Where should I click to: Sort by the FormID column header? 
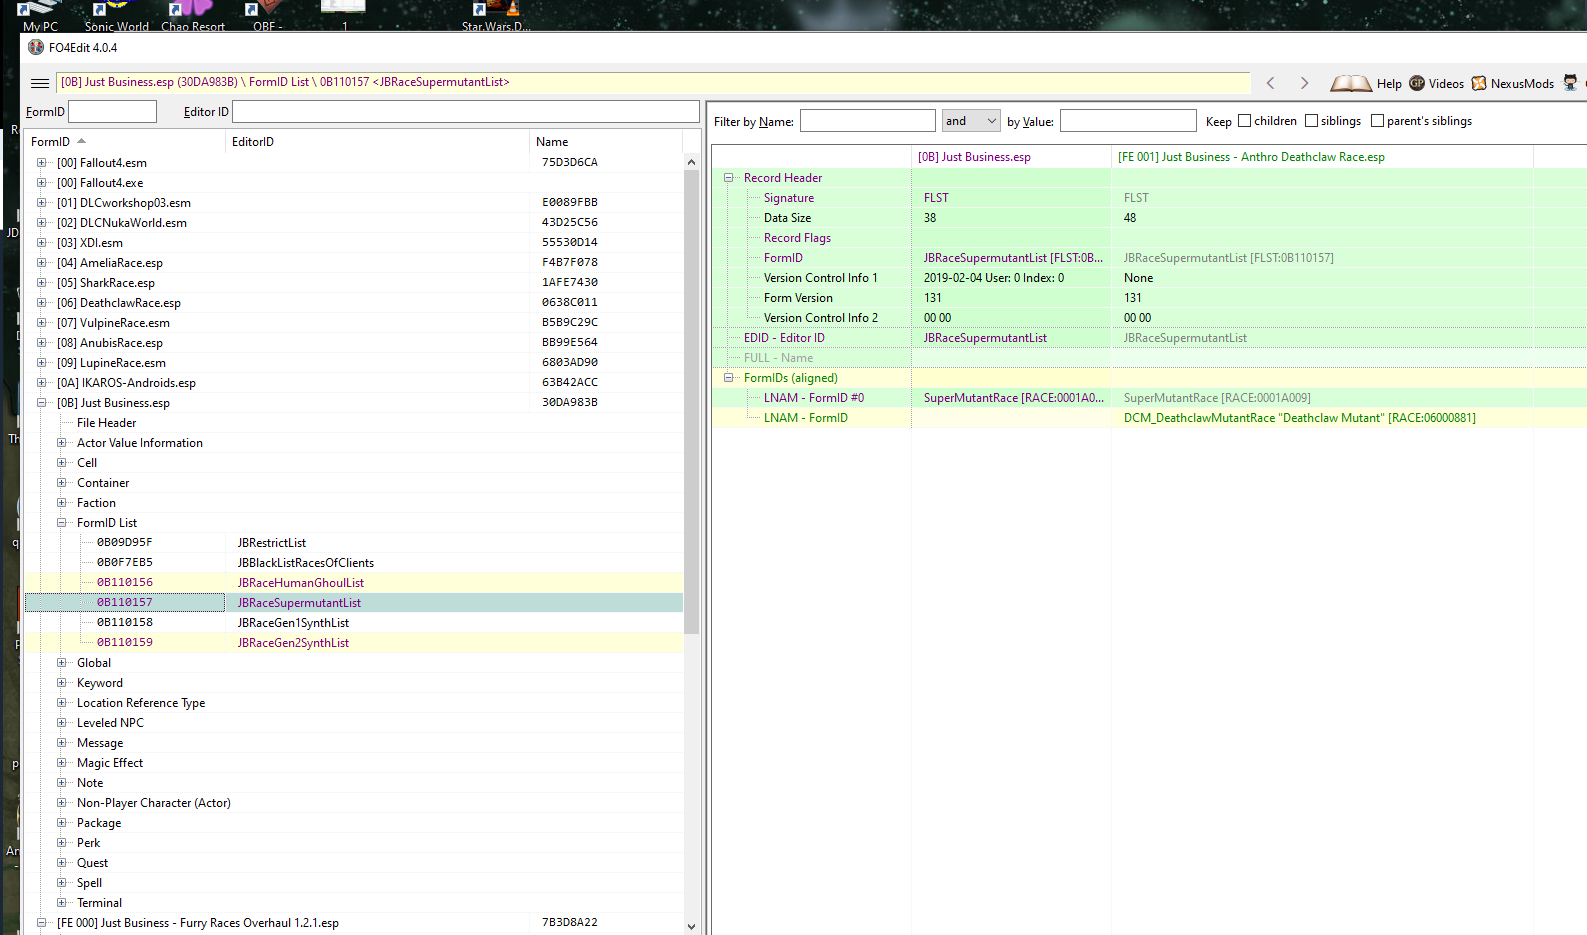125,142
